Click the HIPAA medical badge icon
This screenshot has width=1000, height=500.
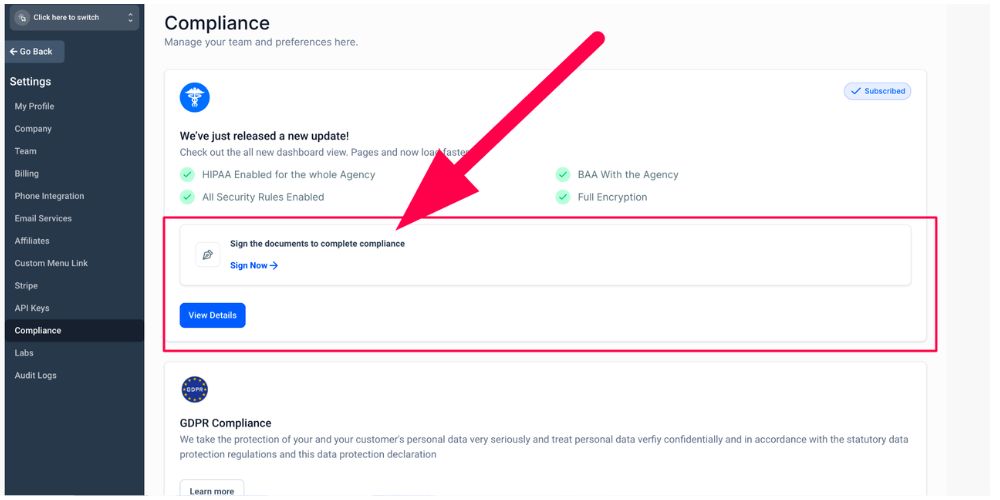point(195,97)
